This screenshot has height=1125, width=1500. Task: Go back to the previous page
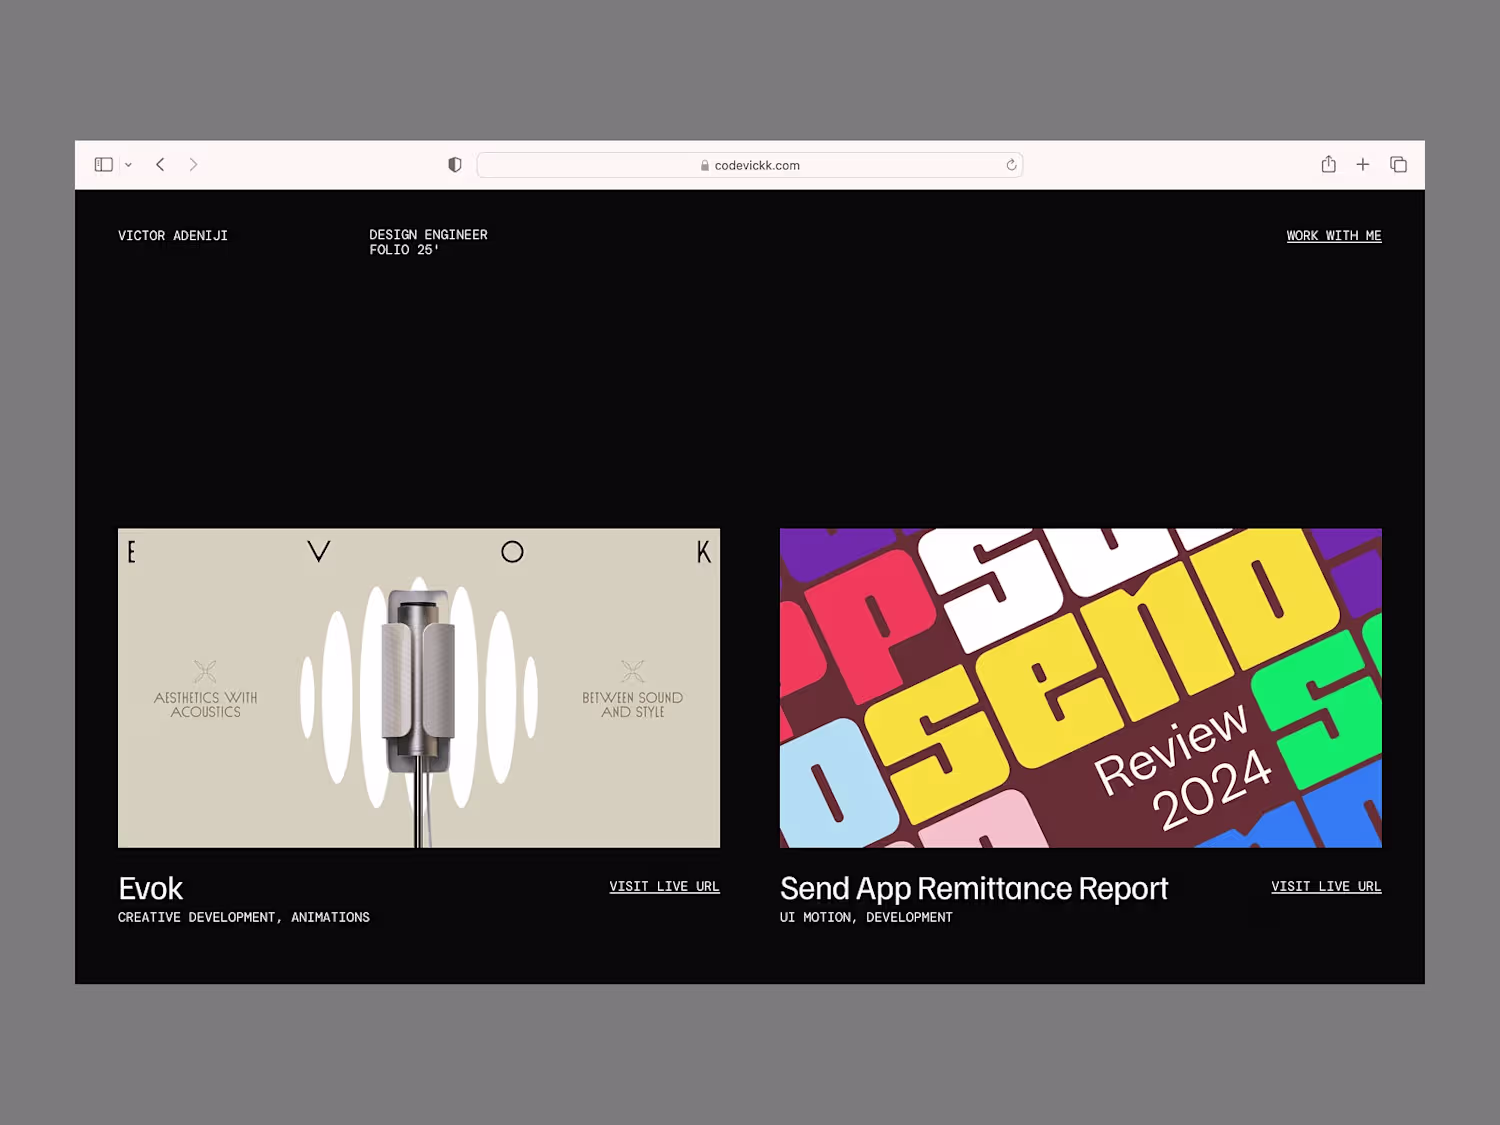[160, 165]
